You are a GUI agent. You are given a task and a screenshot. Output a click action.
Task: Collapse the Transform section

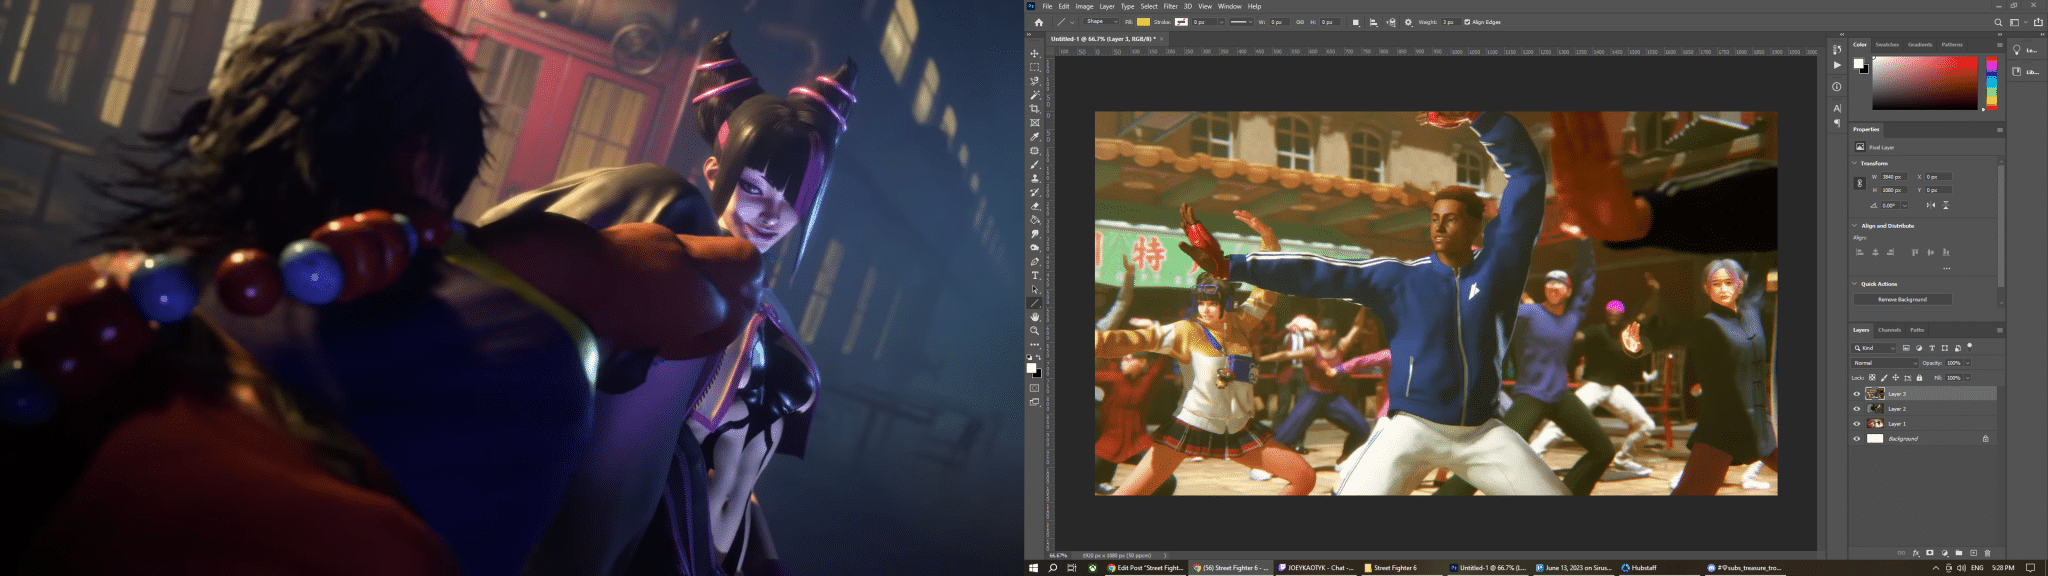(1855, 163)
